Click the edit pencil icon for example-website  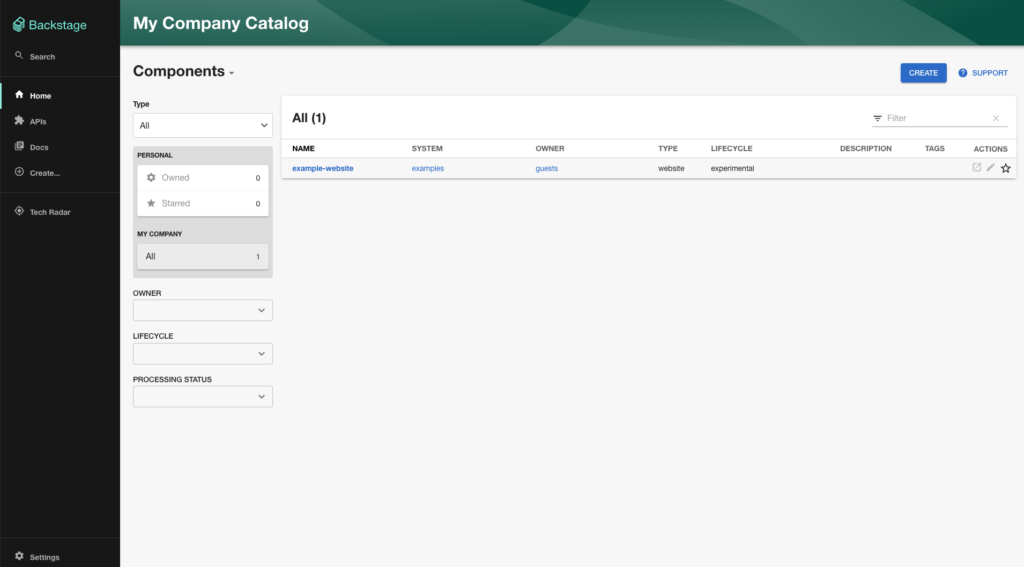tap(991, 168)
